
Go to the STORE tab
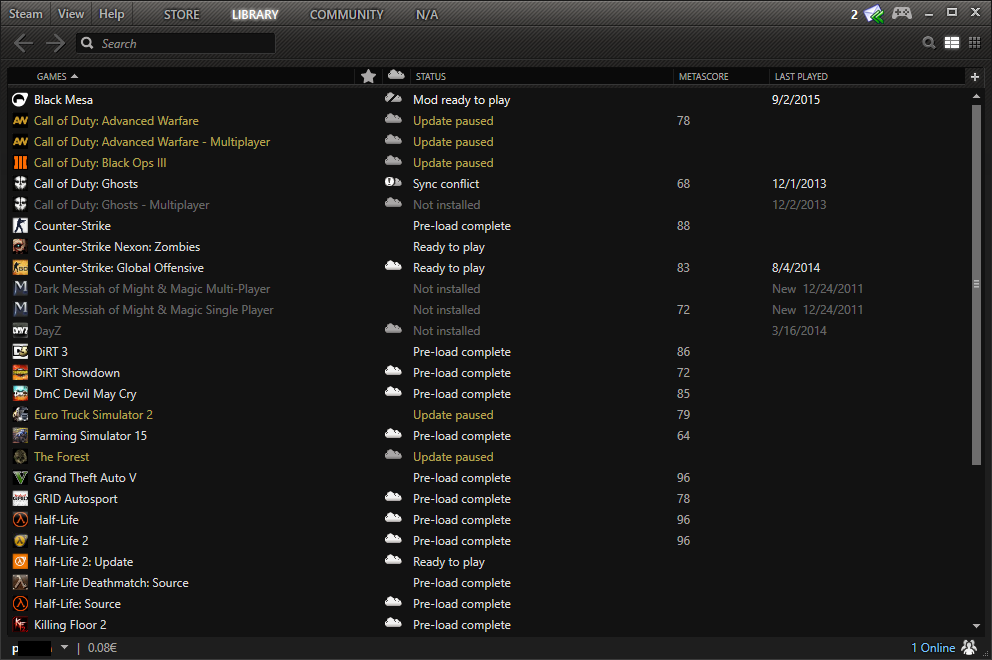[181, 15]
